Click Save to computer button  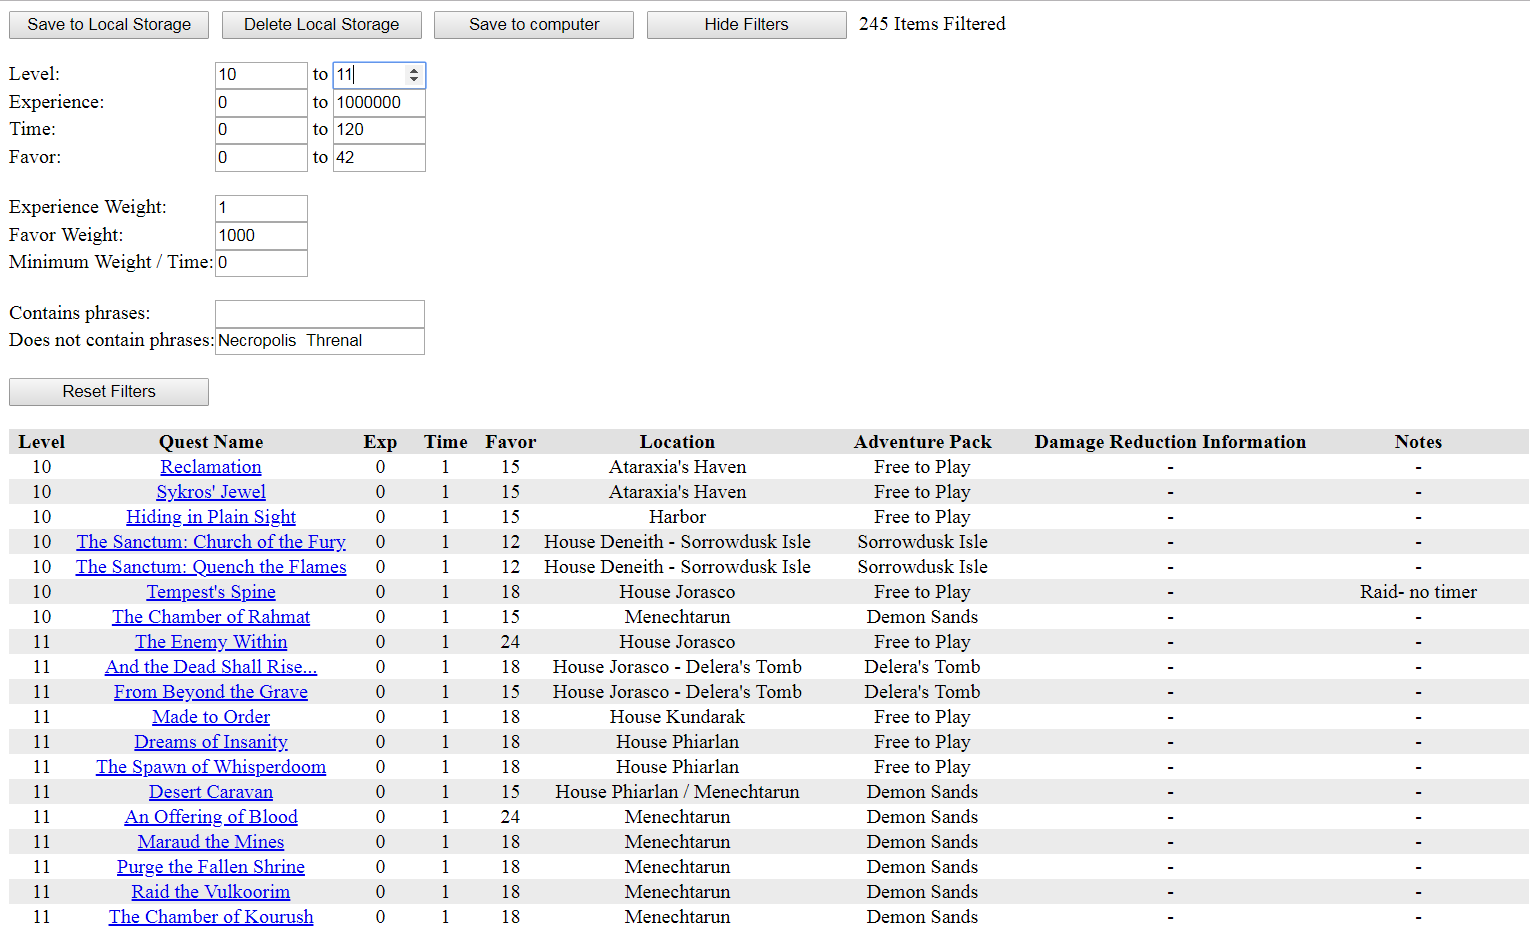[534, 25]
